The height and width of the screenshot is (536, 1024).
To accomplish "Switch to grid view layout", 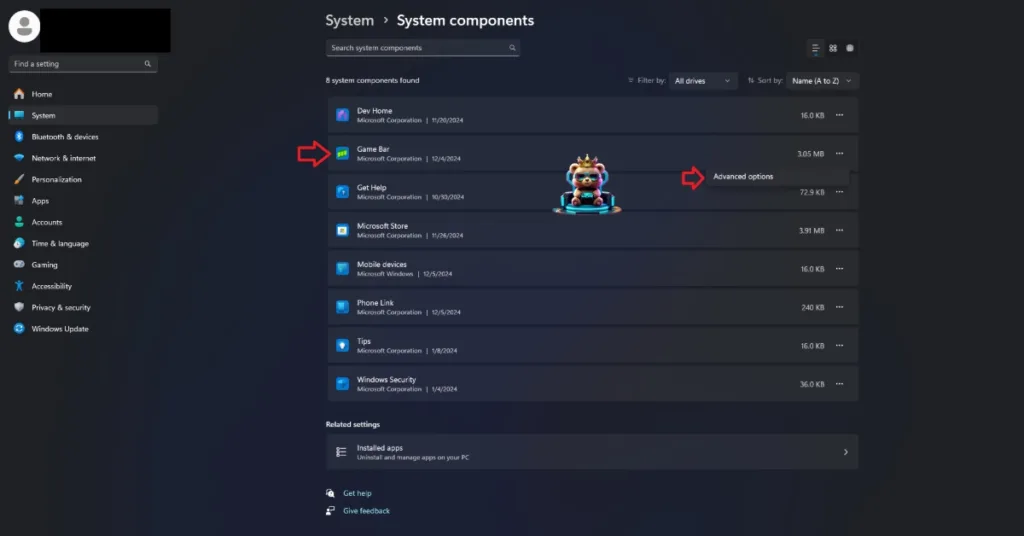I will pos(833,48).
